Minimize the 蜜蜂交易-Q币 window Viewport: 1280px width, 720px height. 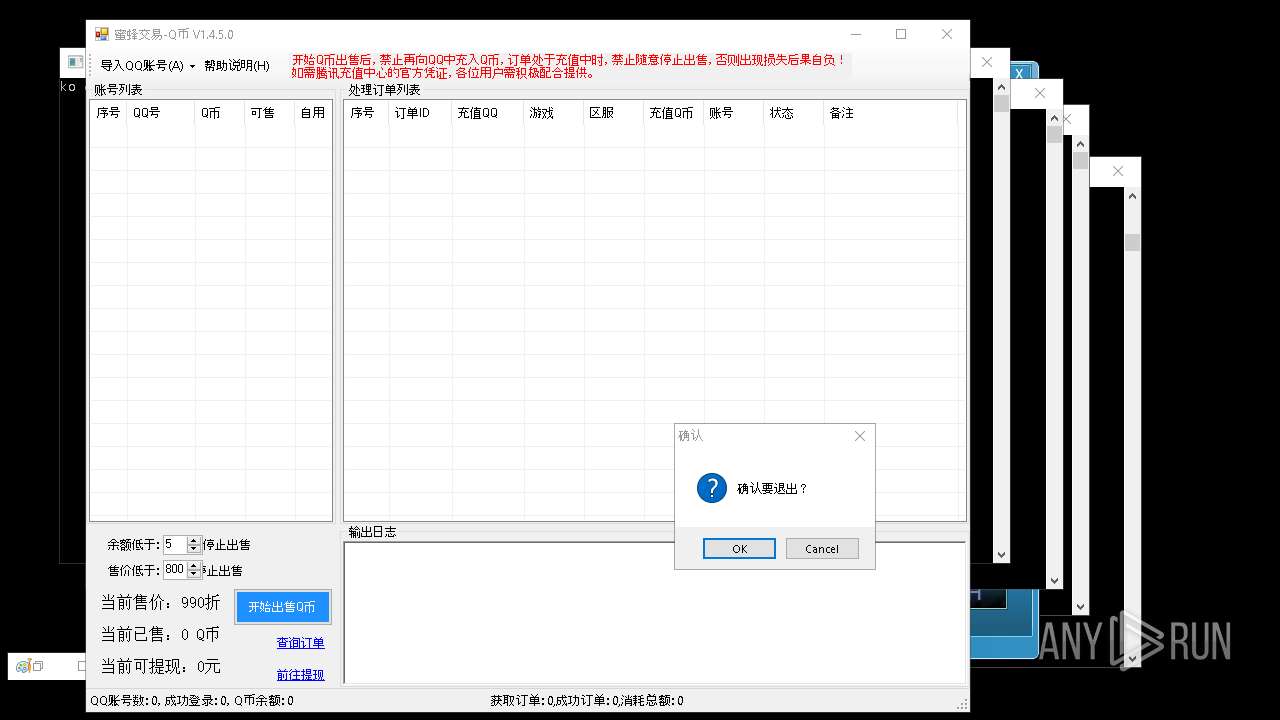click(855, 34)
